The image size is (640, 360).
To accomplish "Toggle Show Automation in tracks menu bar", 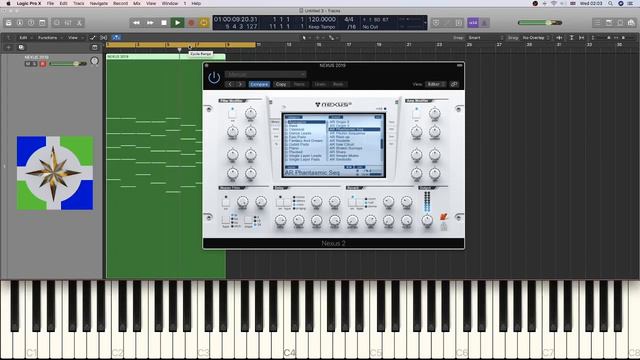I will tap(92, 38).
